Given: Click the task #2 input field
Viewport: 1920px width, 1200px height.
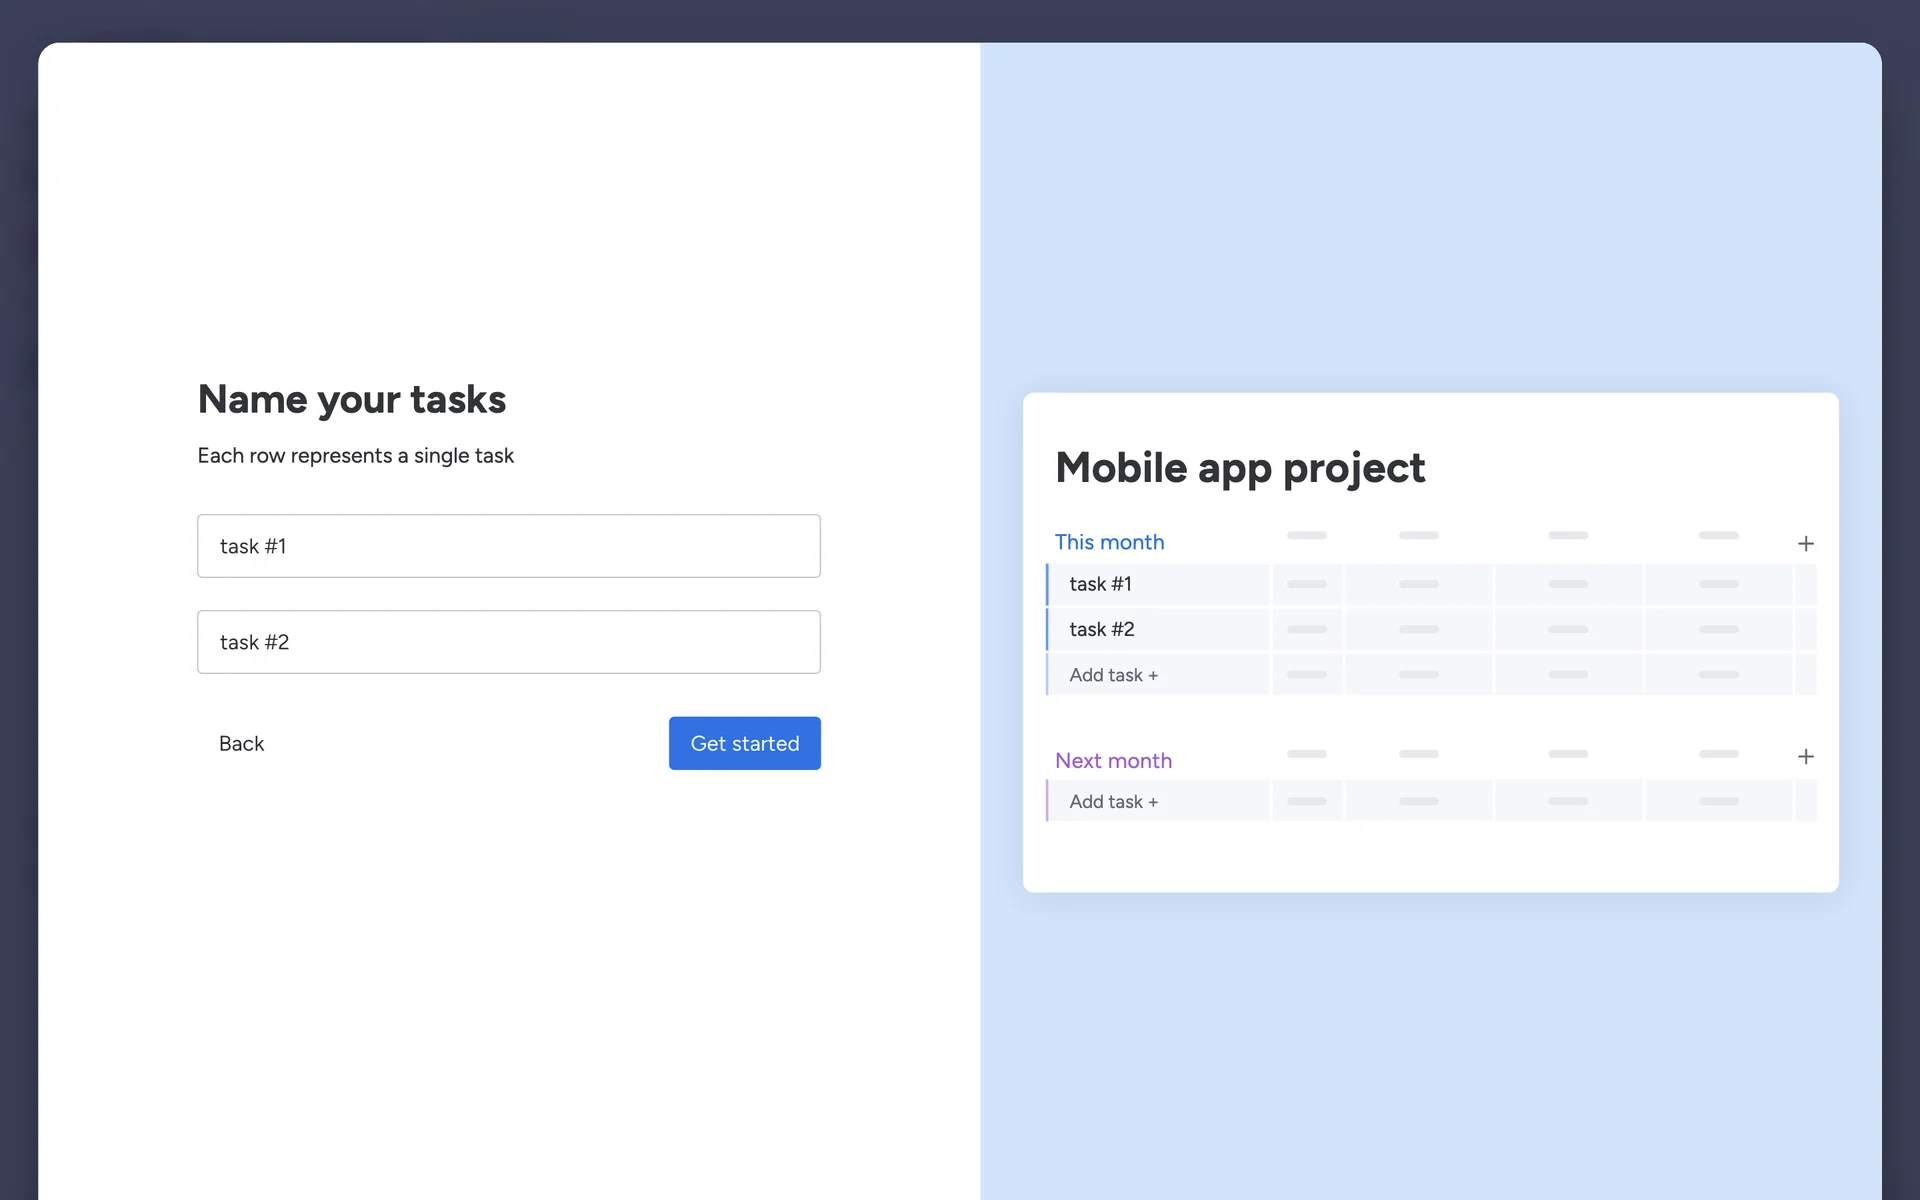Looking at the screenshot, I should pyautogui.click(x=508, y=642).
